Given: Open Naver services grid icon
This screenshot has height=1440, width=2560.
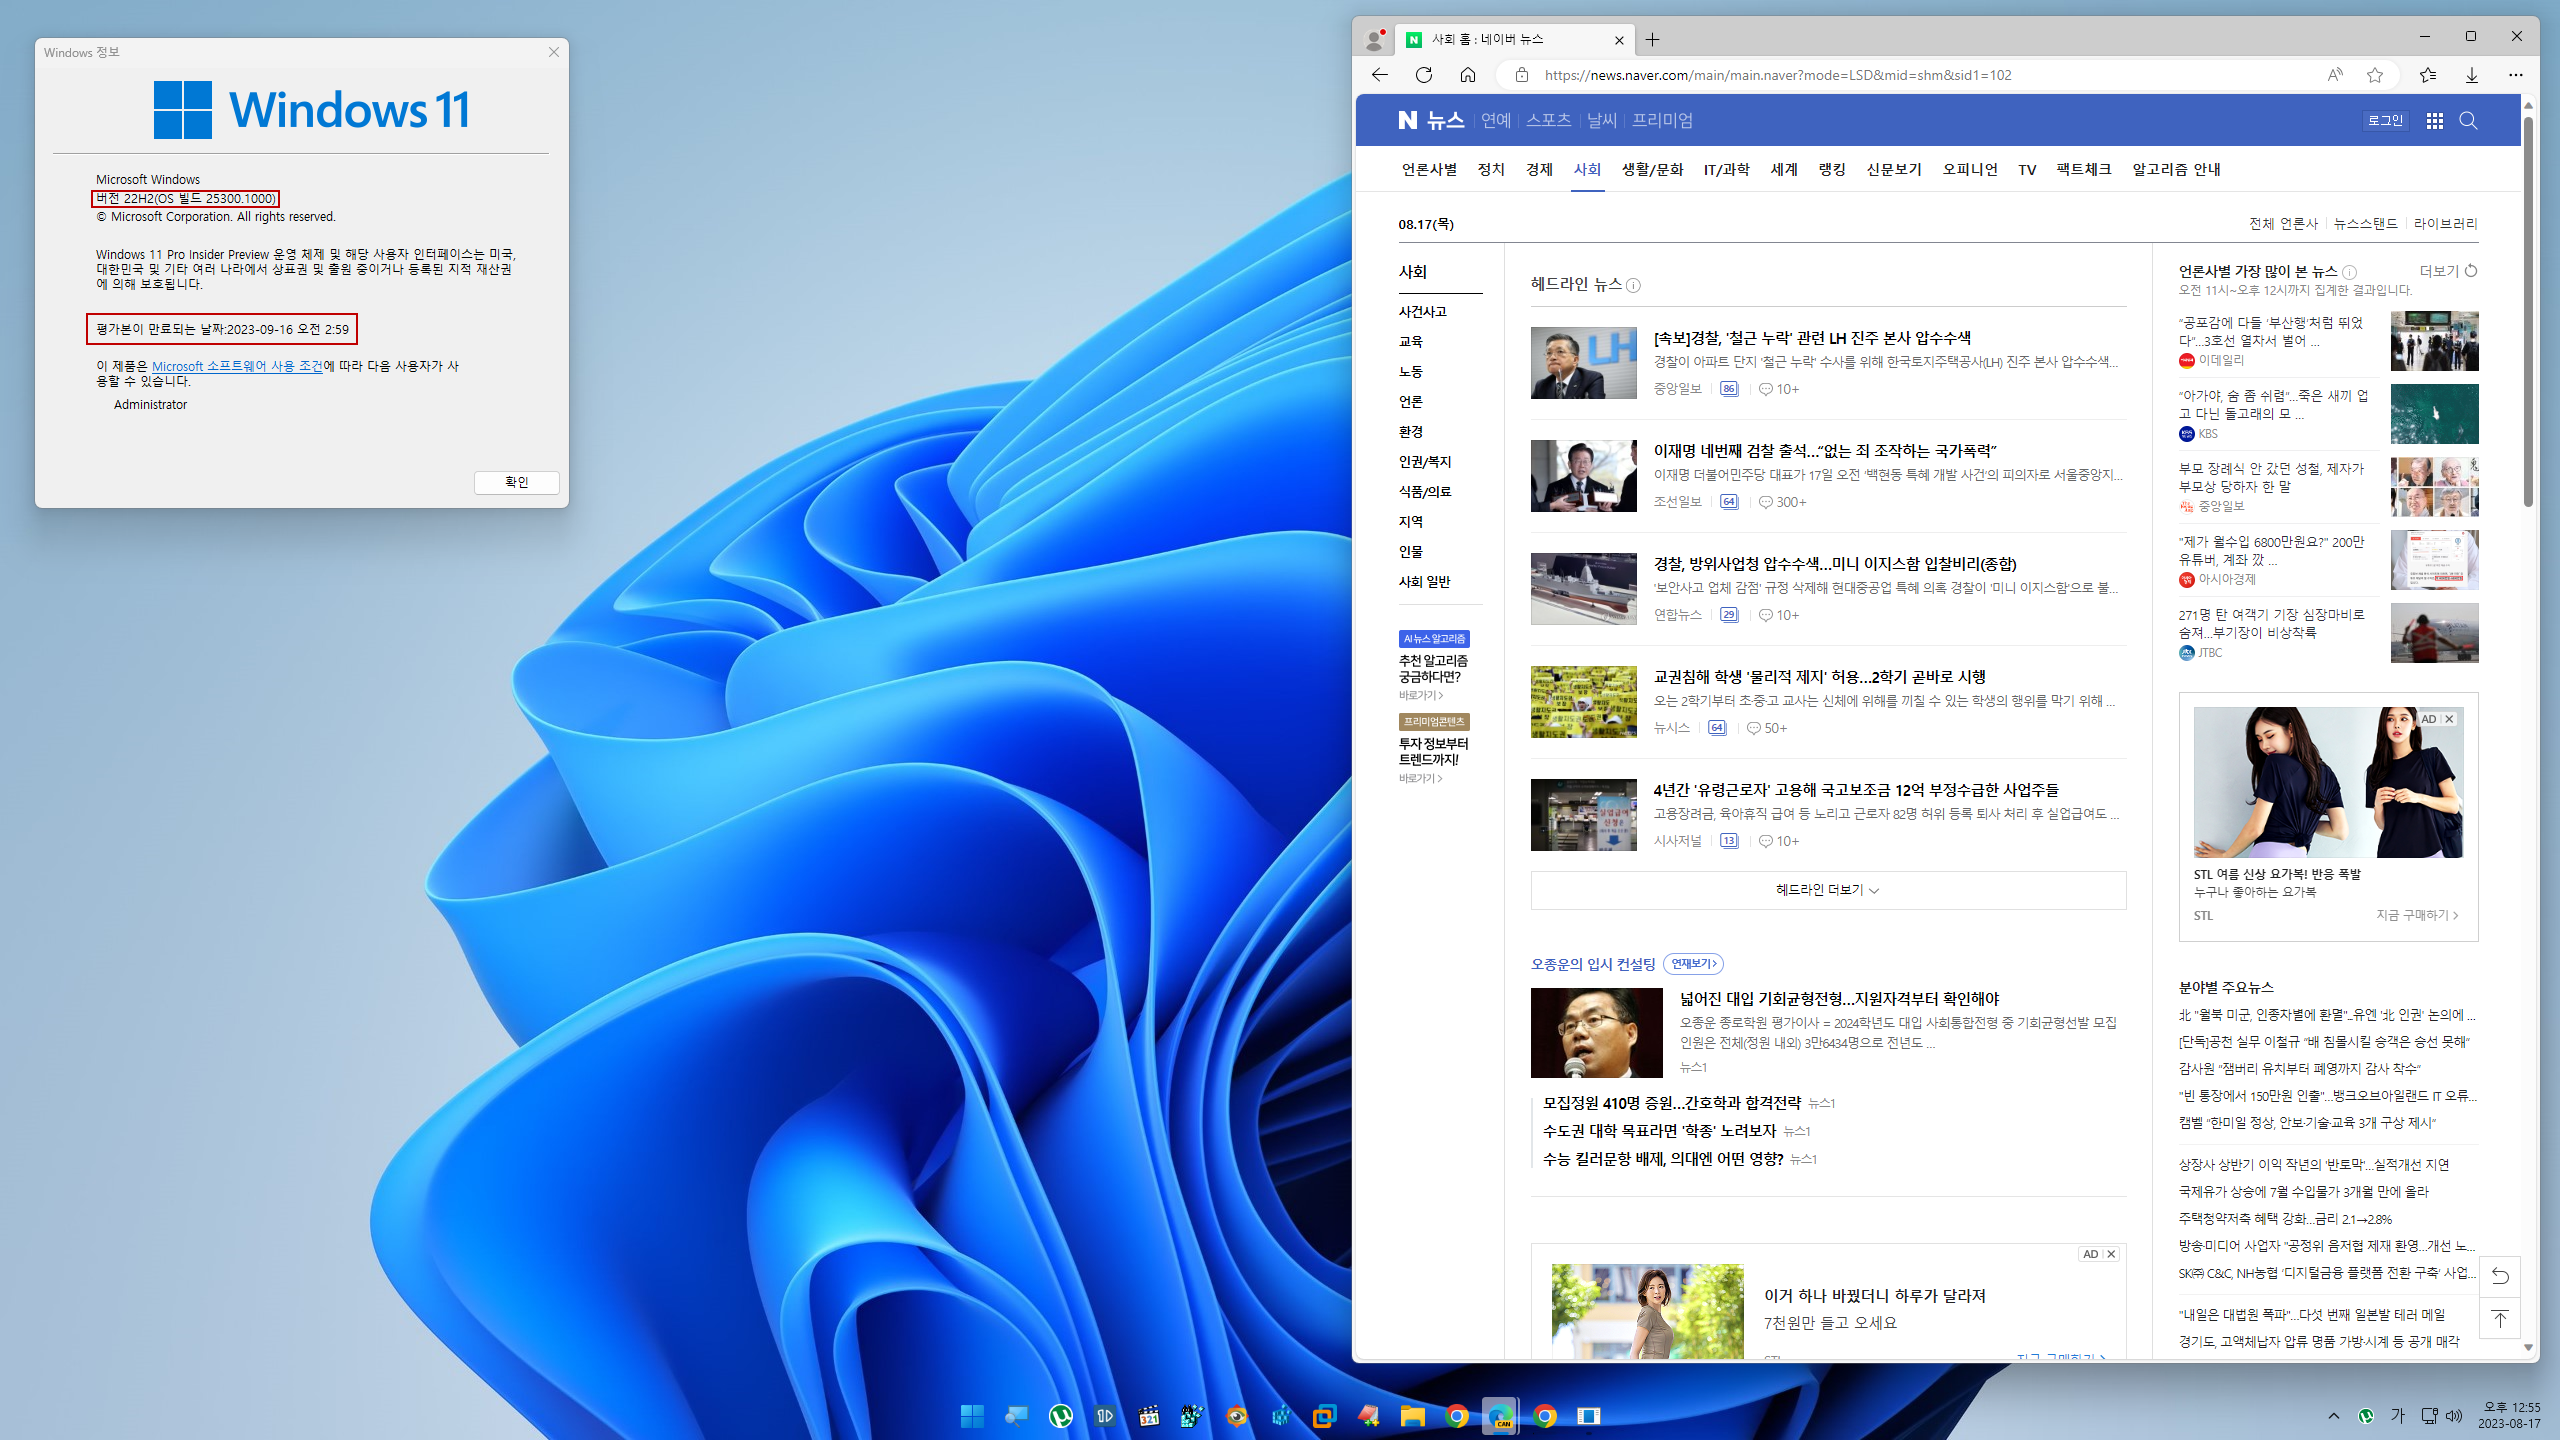Looking at the screenshot, I should [x=2435, y=121].
